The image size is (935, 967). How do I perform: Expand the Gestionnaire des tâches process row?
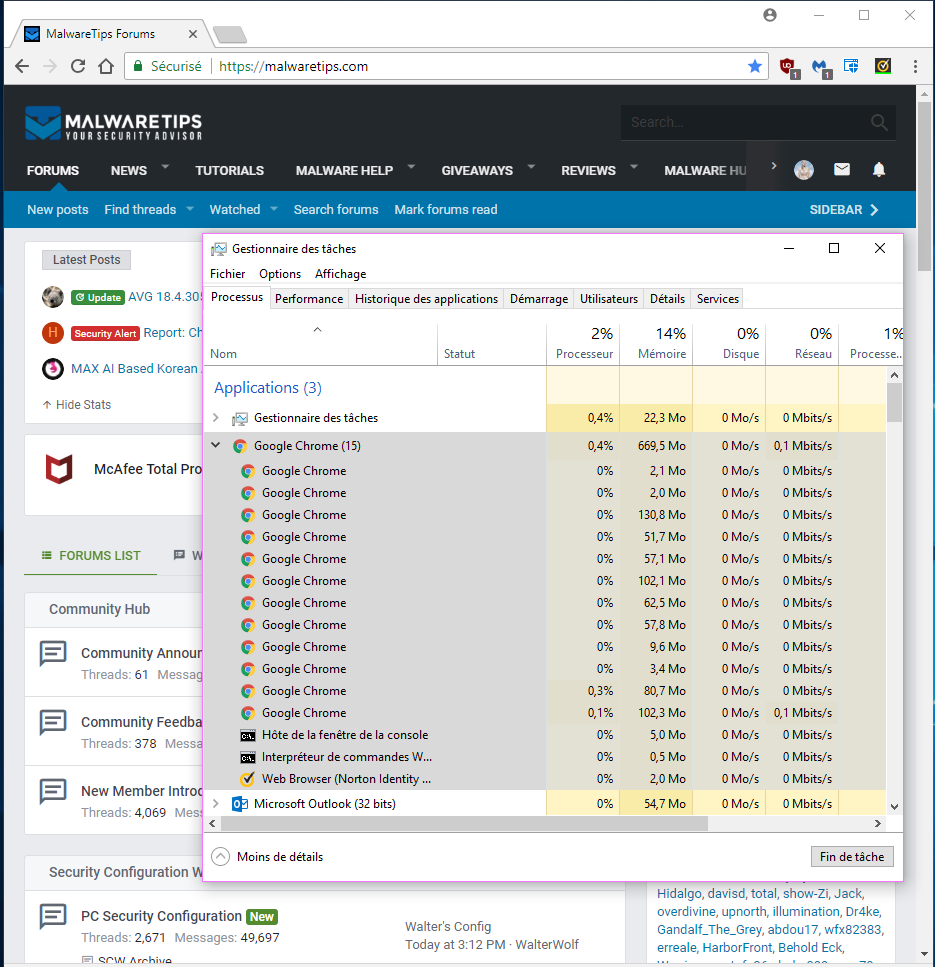click(215, 418)
